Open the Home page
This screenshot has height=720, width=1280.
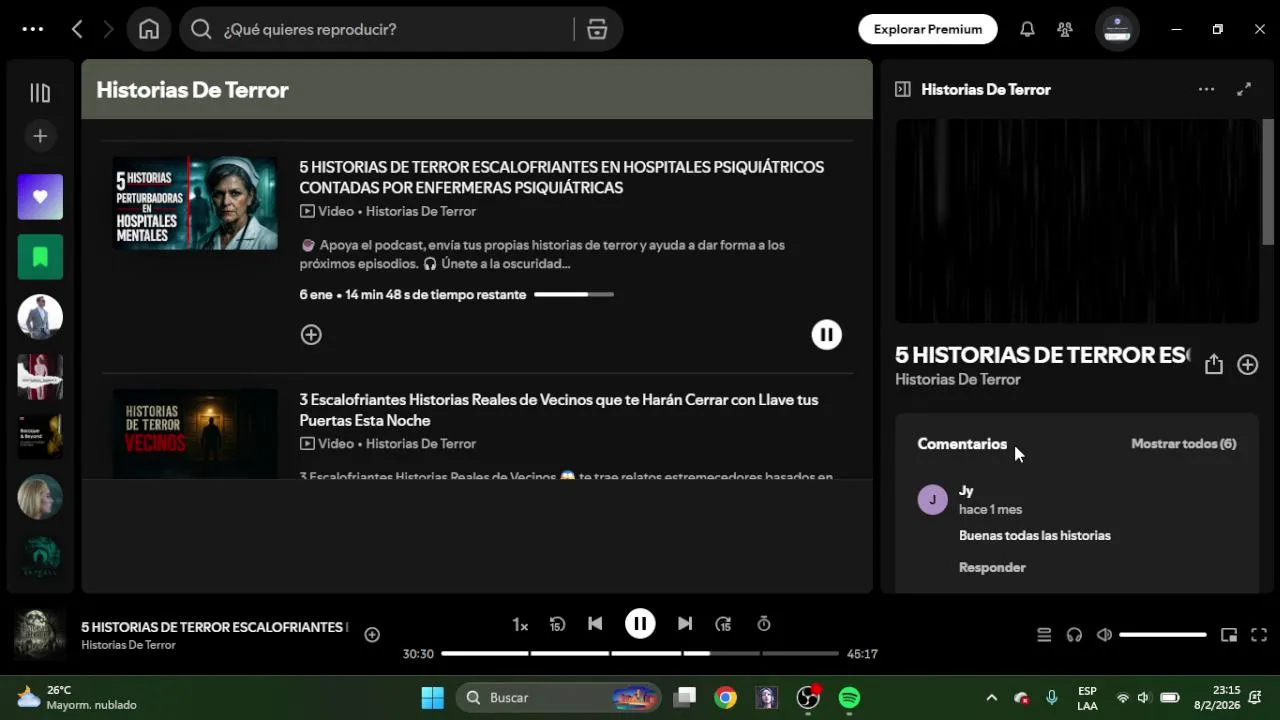(x=149, y=29)
